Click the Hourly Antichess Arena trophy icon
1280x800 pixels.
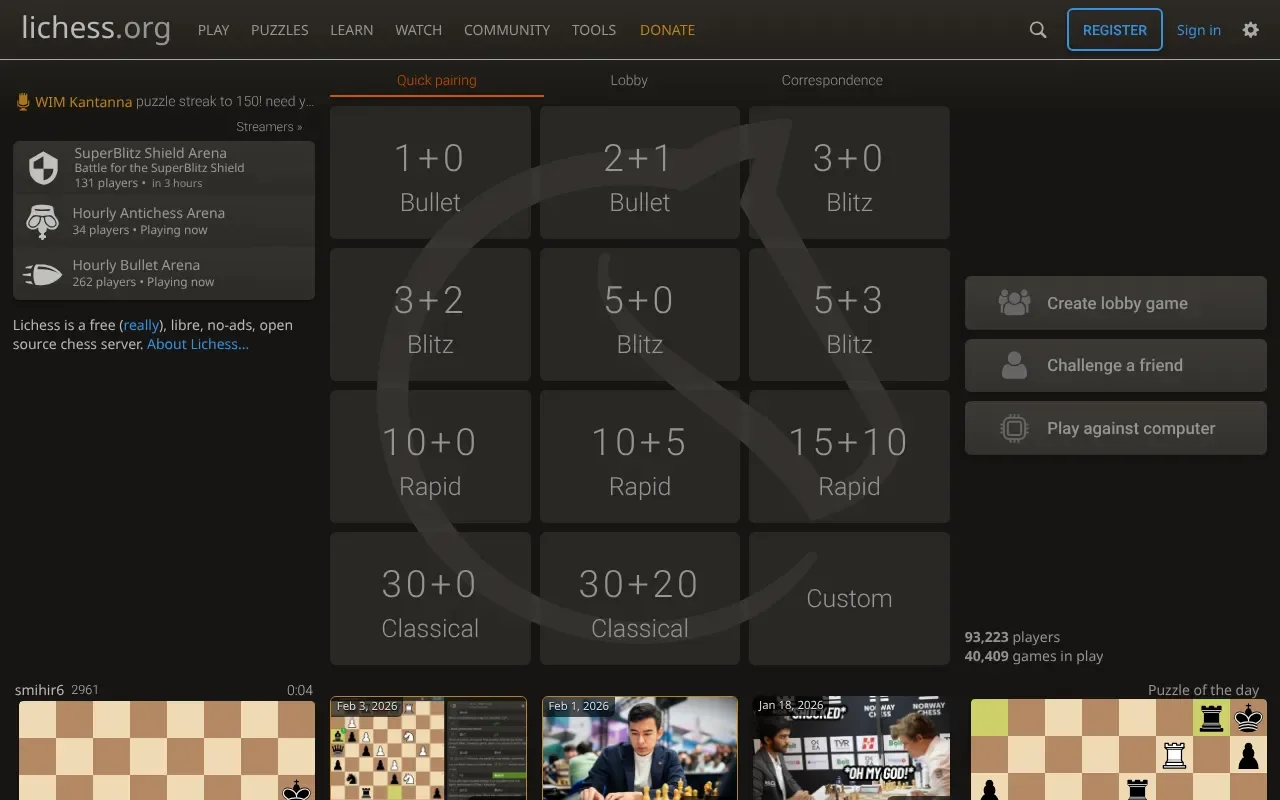(x=42, y=223)
